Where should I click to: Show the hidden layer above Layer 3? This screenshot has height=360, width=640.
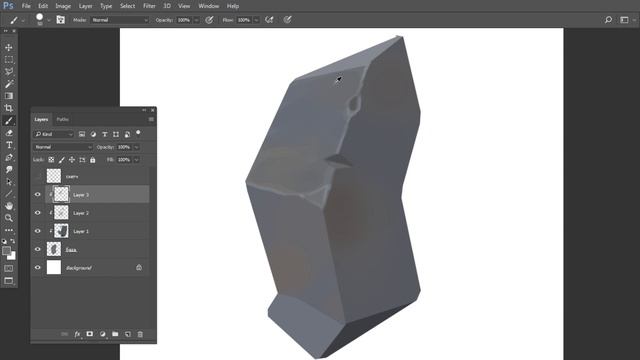coord(38,176)
